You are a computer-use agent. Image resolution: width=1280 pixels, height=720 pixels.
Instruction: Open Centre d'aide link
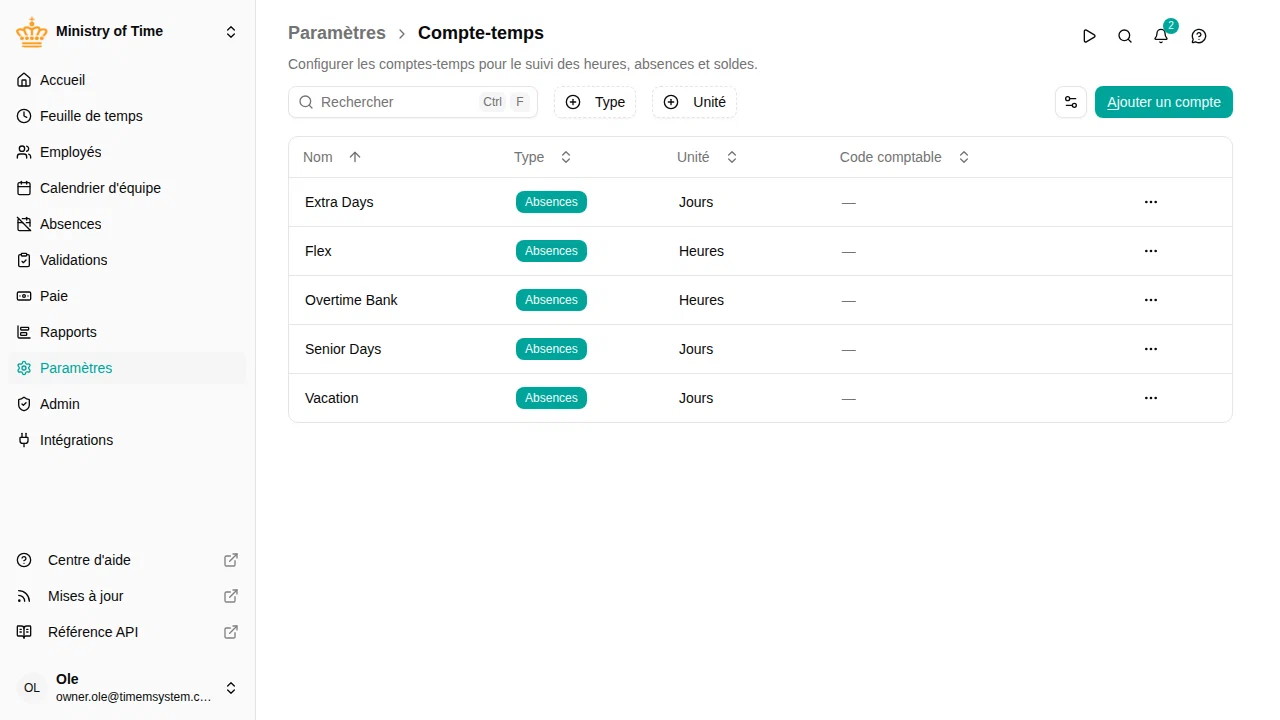point(127,560)
